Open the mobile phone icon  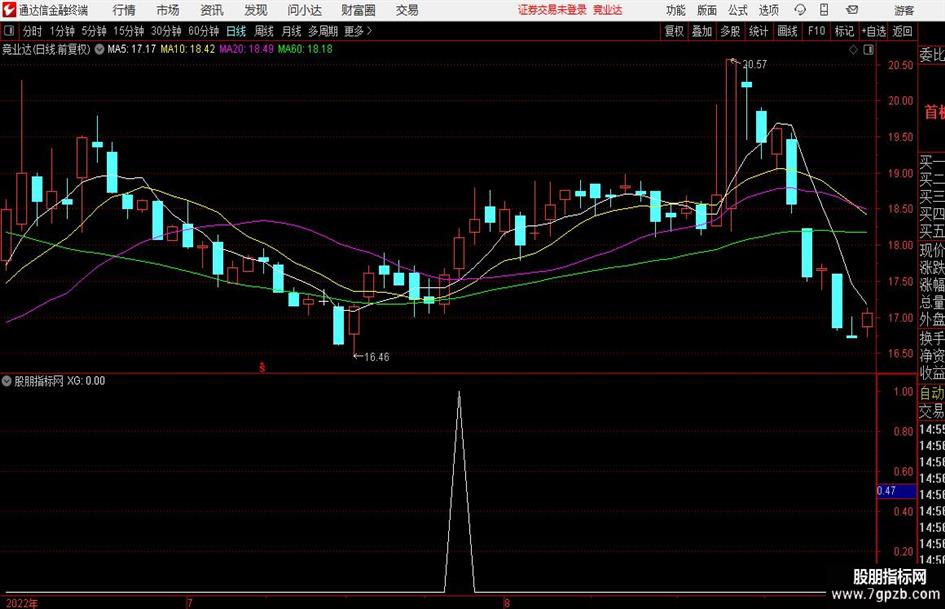pos(824,10)
